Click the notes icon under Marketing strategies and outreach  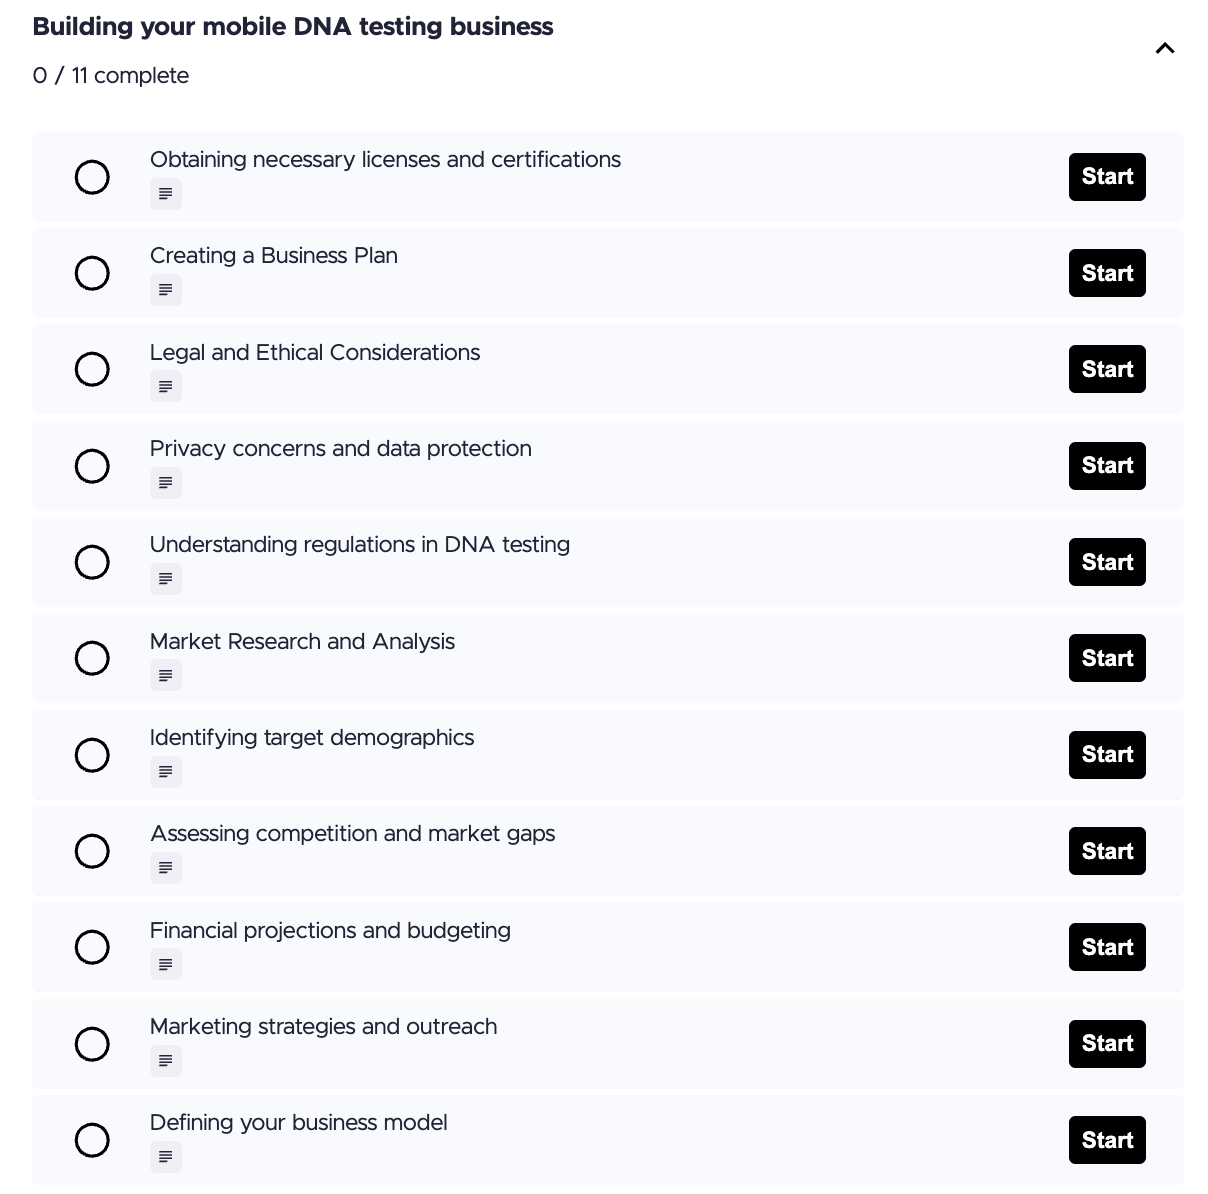coord(165,1061)
